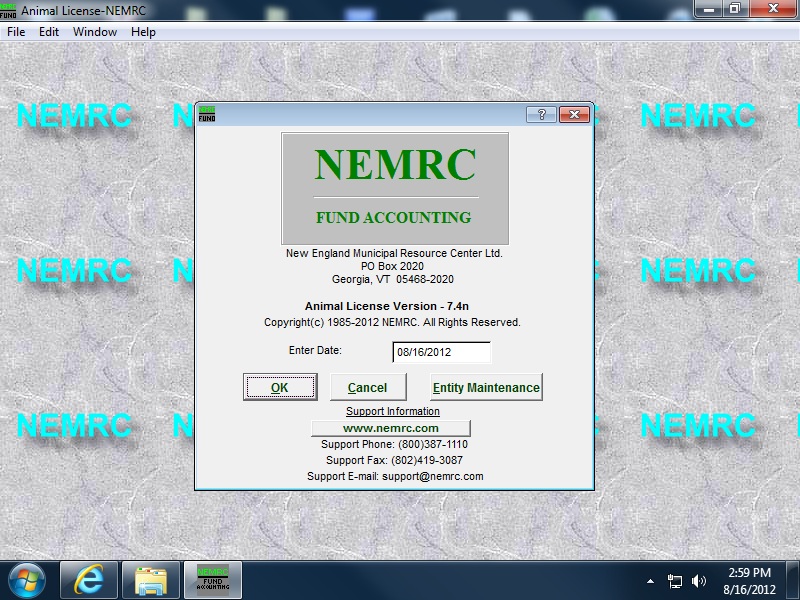Open the Edit menu
The width and height of the screenshot is (800, 600).
[x=49, y=32]
